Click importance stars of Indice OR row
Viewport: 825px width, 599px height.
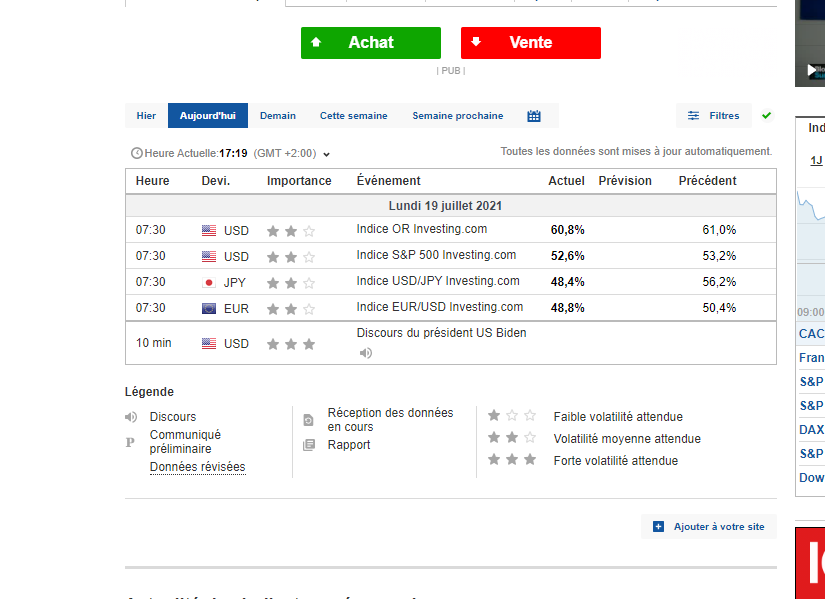point(291,231)
